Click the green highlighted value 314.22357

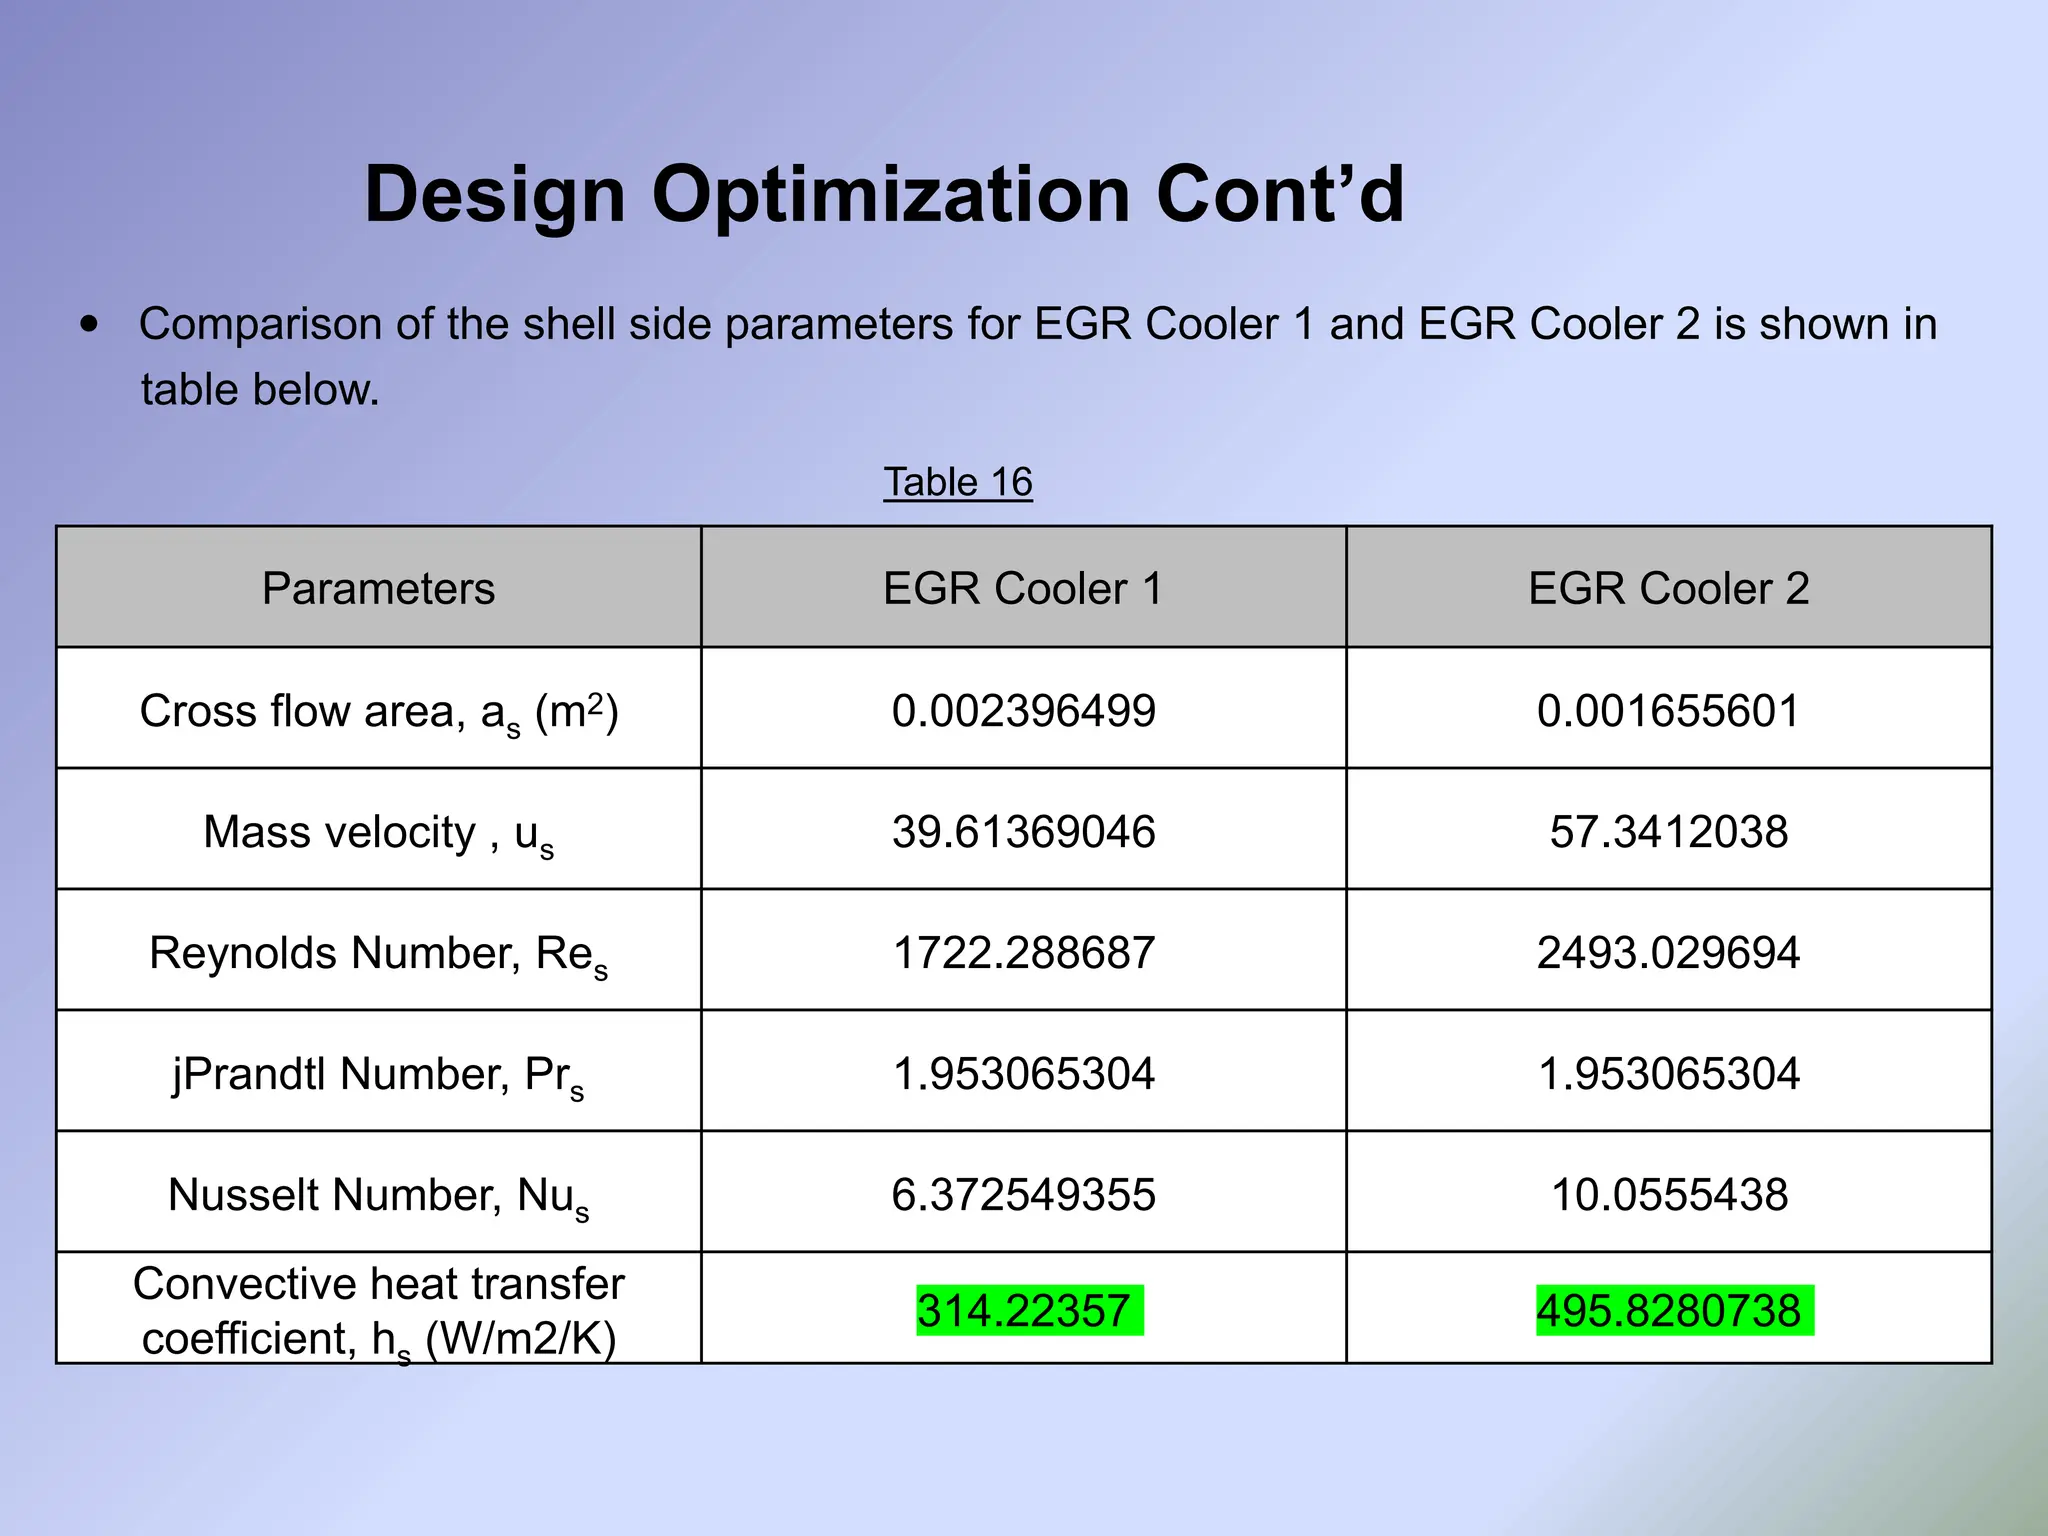pyautogui.click(x=1029, y=1311)
